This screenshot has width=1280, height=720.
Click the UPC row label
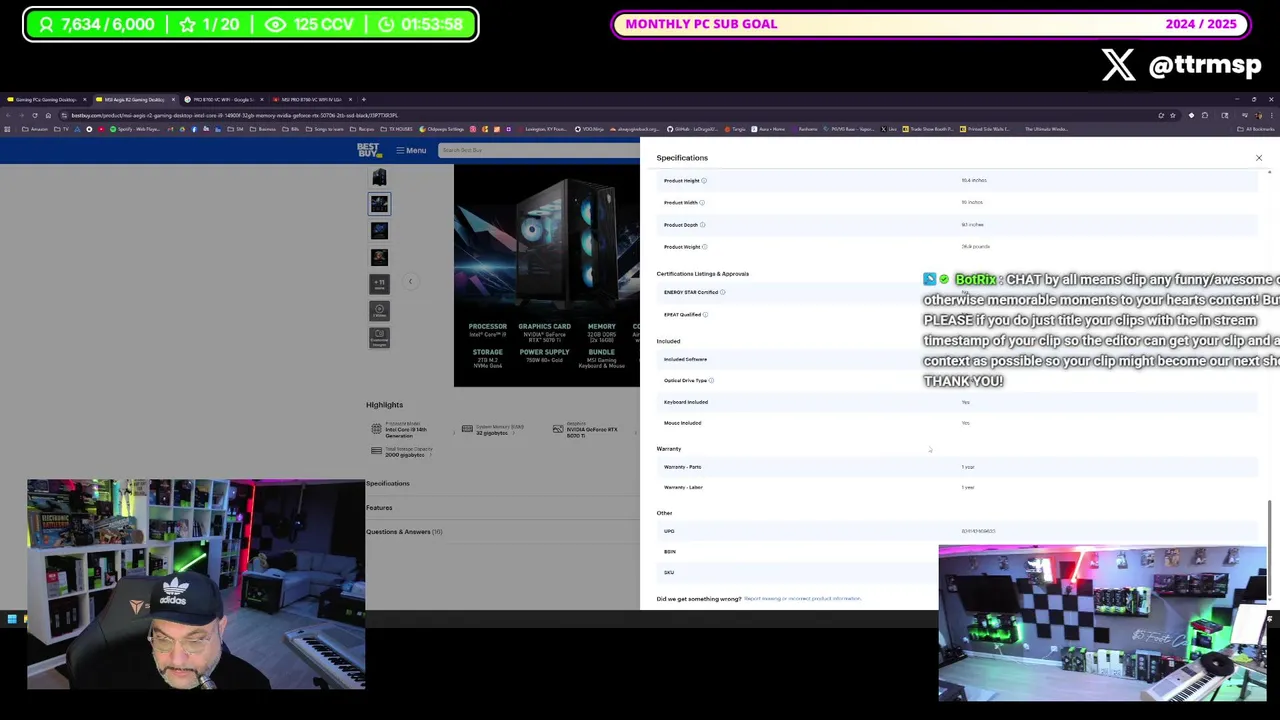click(669, 531)
